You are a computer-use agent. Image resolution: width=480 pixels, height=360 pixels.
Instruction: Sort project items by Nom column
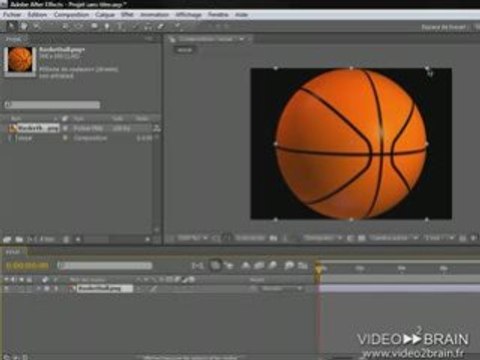16,119
